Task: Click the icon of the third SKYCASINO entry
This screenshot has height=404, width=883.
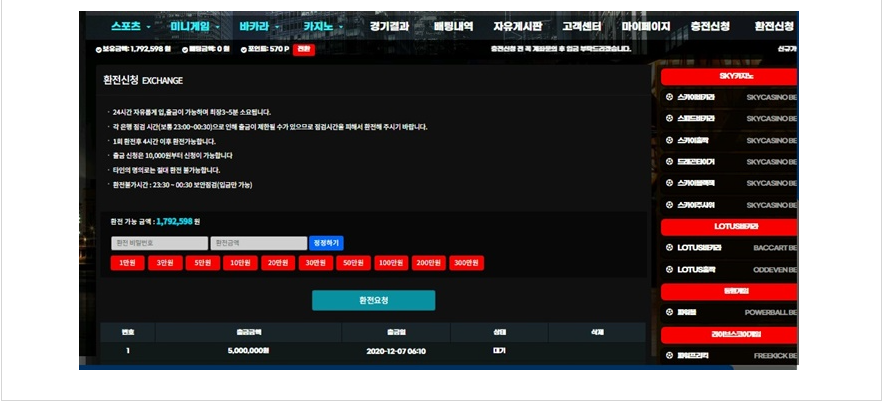Action: [668, 140]
